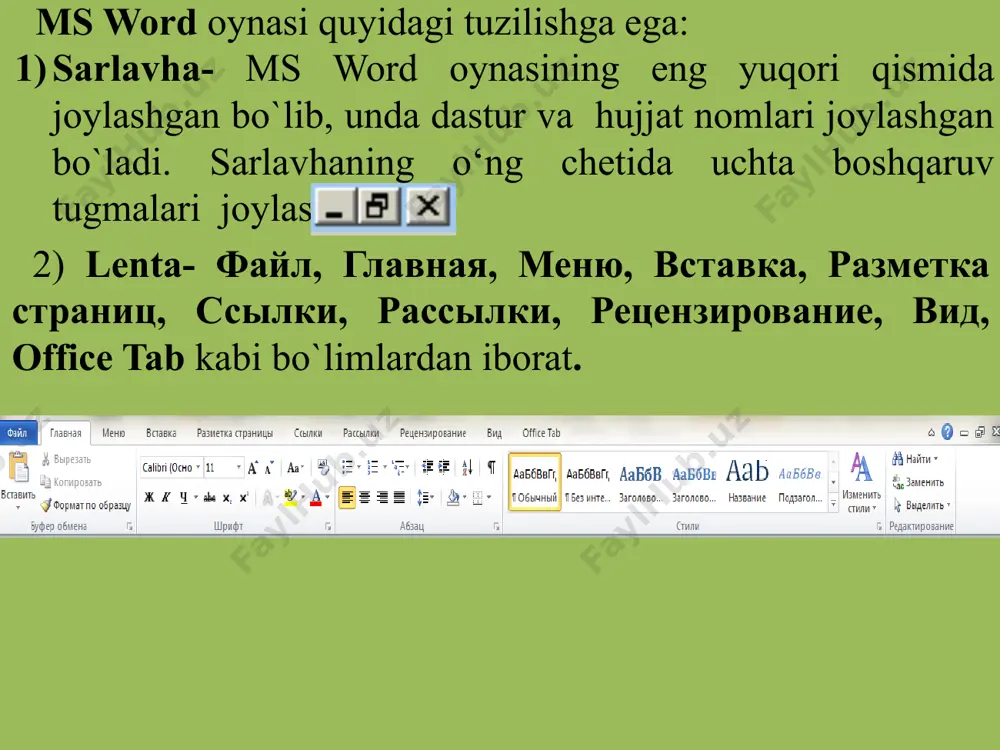Increase font size with the large A icon

click(253, 468)
